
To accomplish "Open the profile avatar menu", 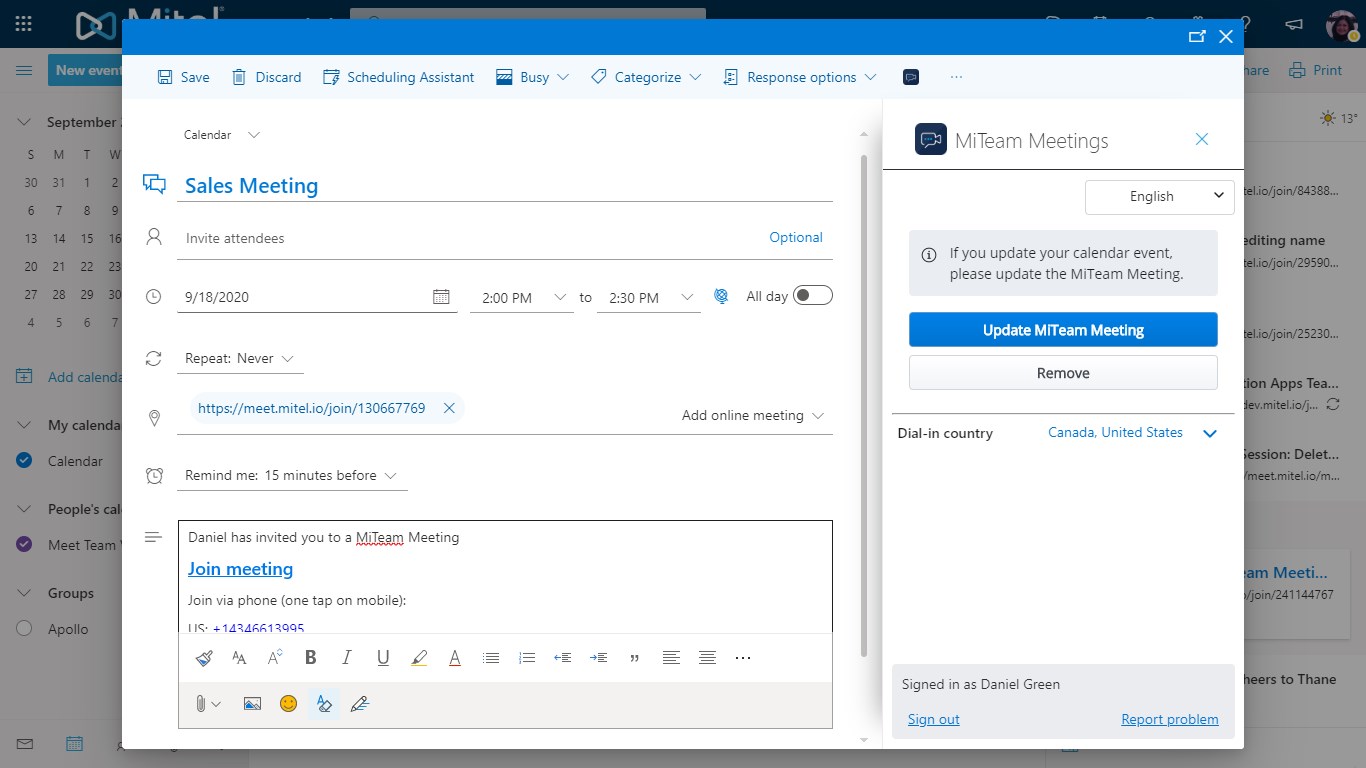I will pyautogui.click(x=1342, y=26).
